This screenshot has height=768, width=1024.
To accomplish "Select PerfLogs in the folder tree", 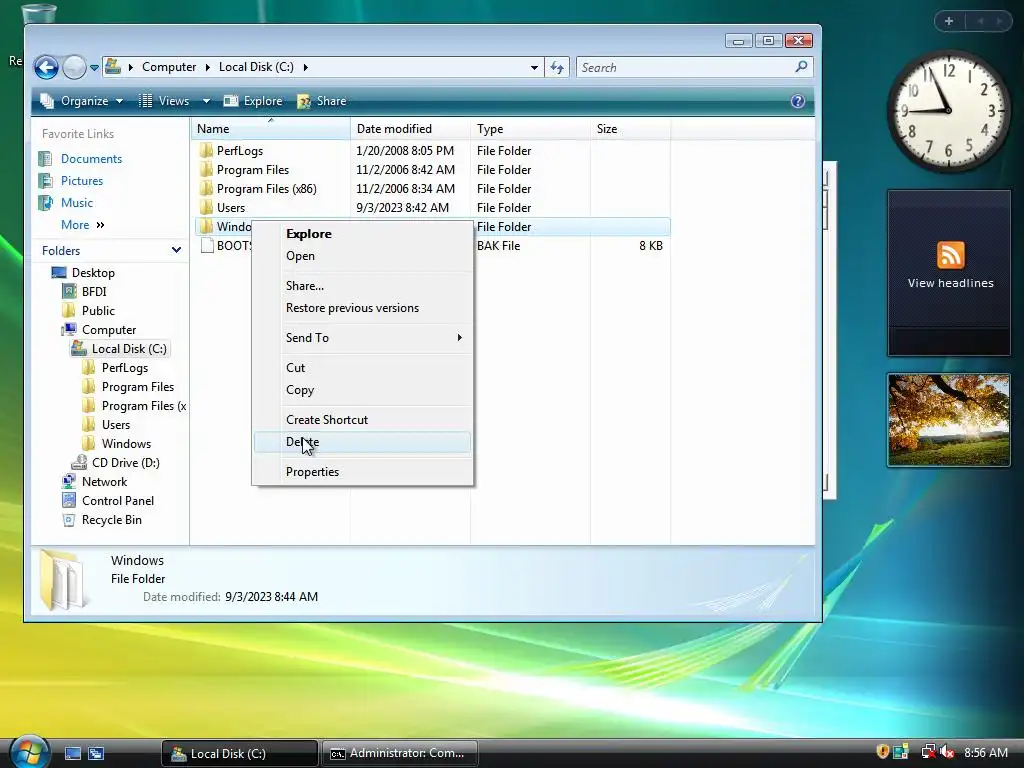I will [124, 368].
